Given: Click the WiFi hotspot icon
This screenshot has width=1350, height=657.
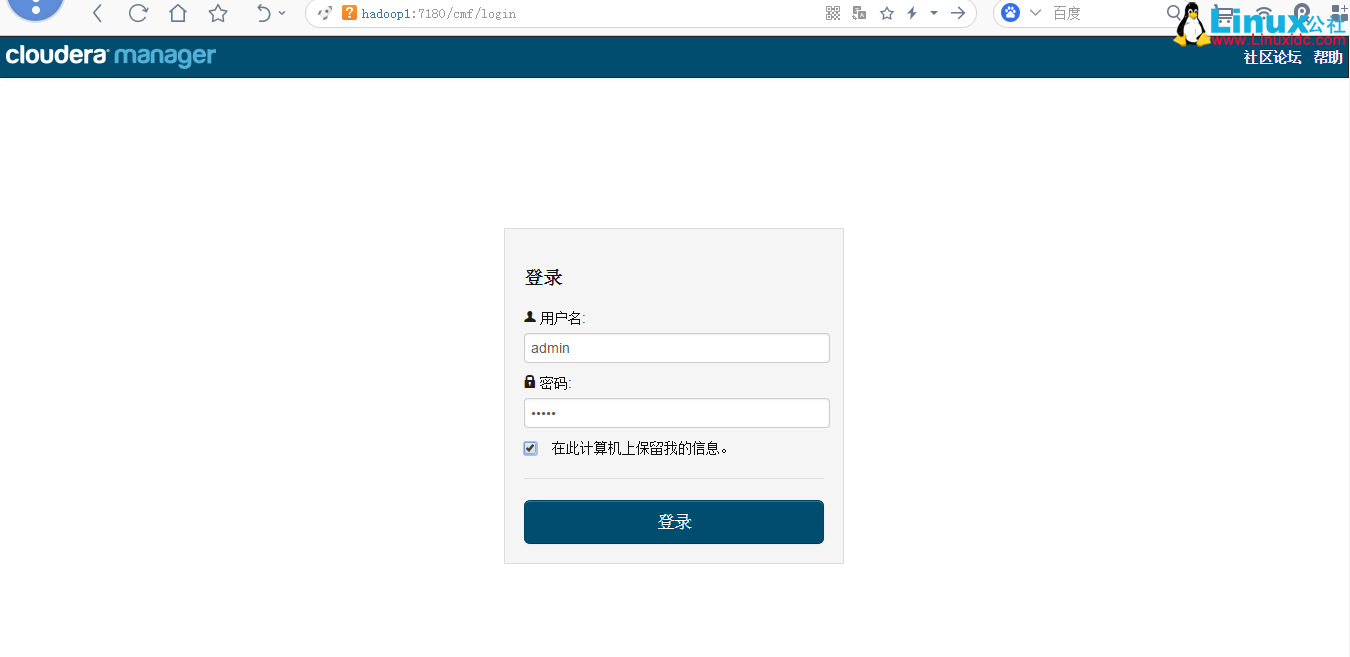Looking at the screenshot, I should pos(1263,13).
